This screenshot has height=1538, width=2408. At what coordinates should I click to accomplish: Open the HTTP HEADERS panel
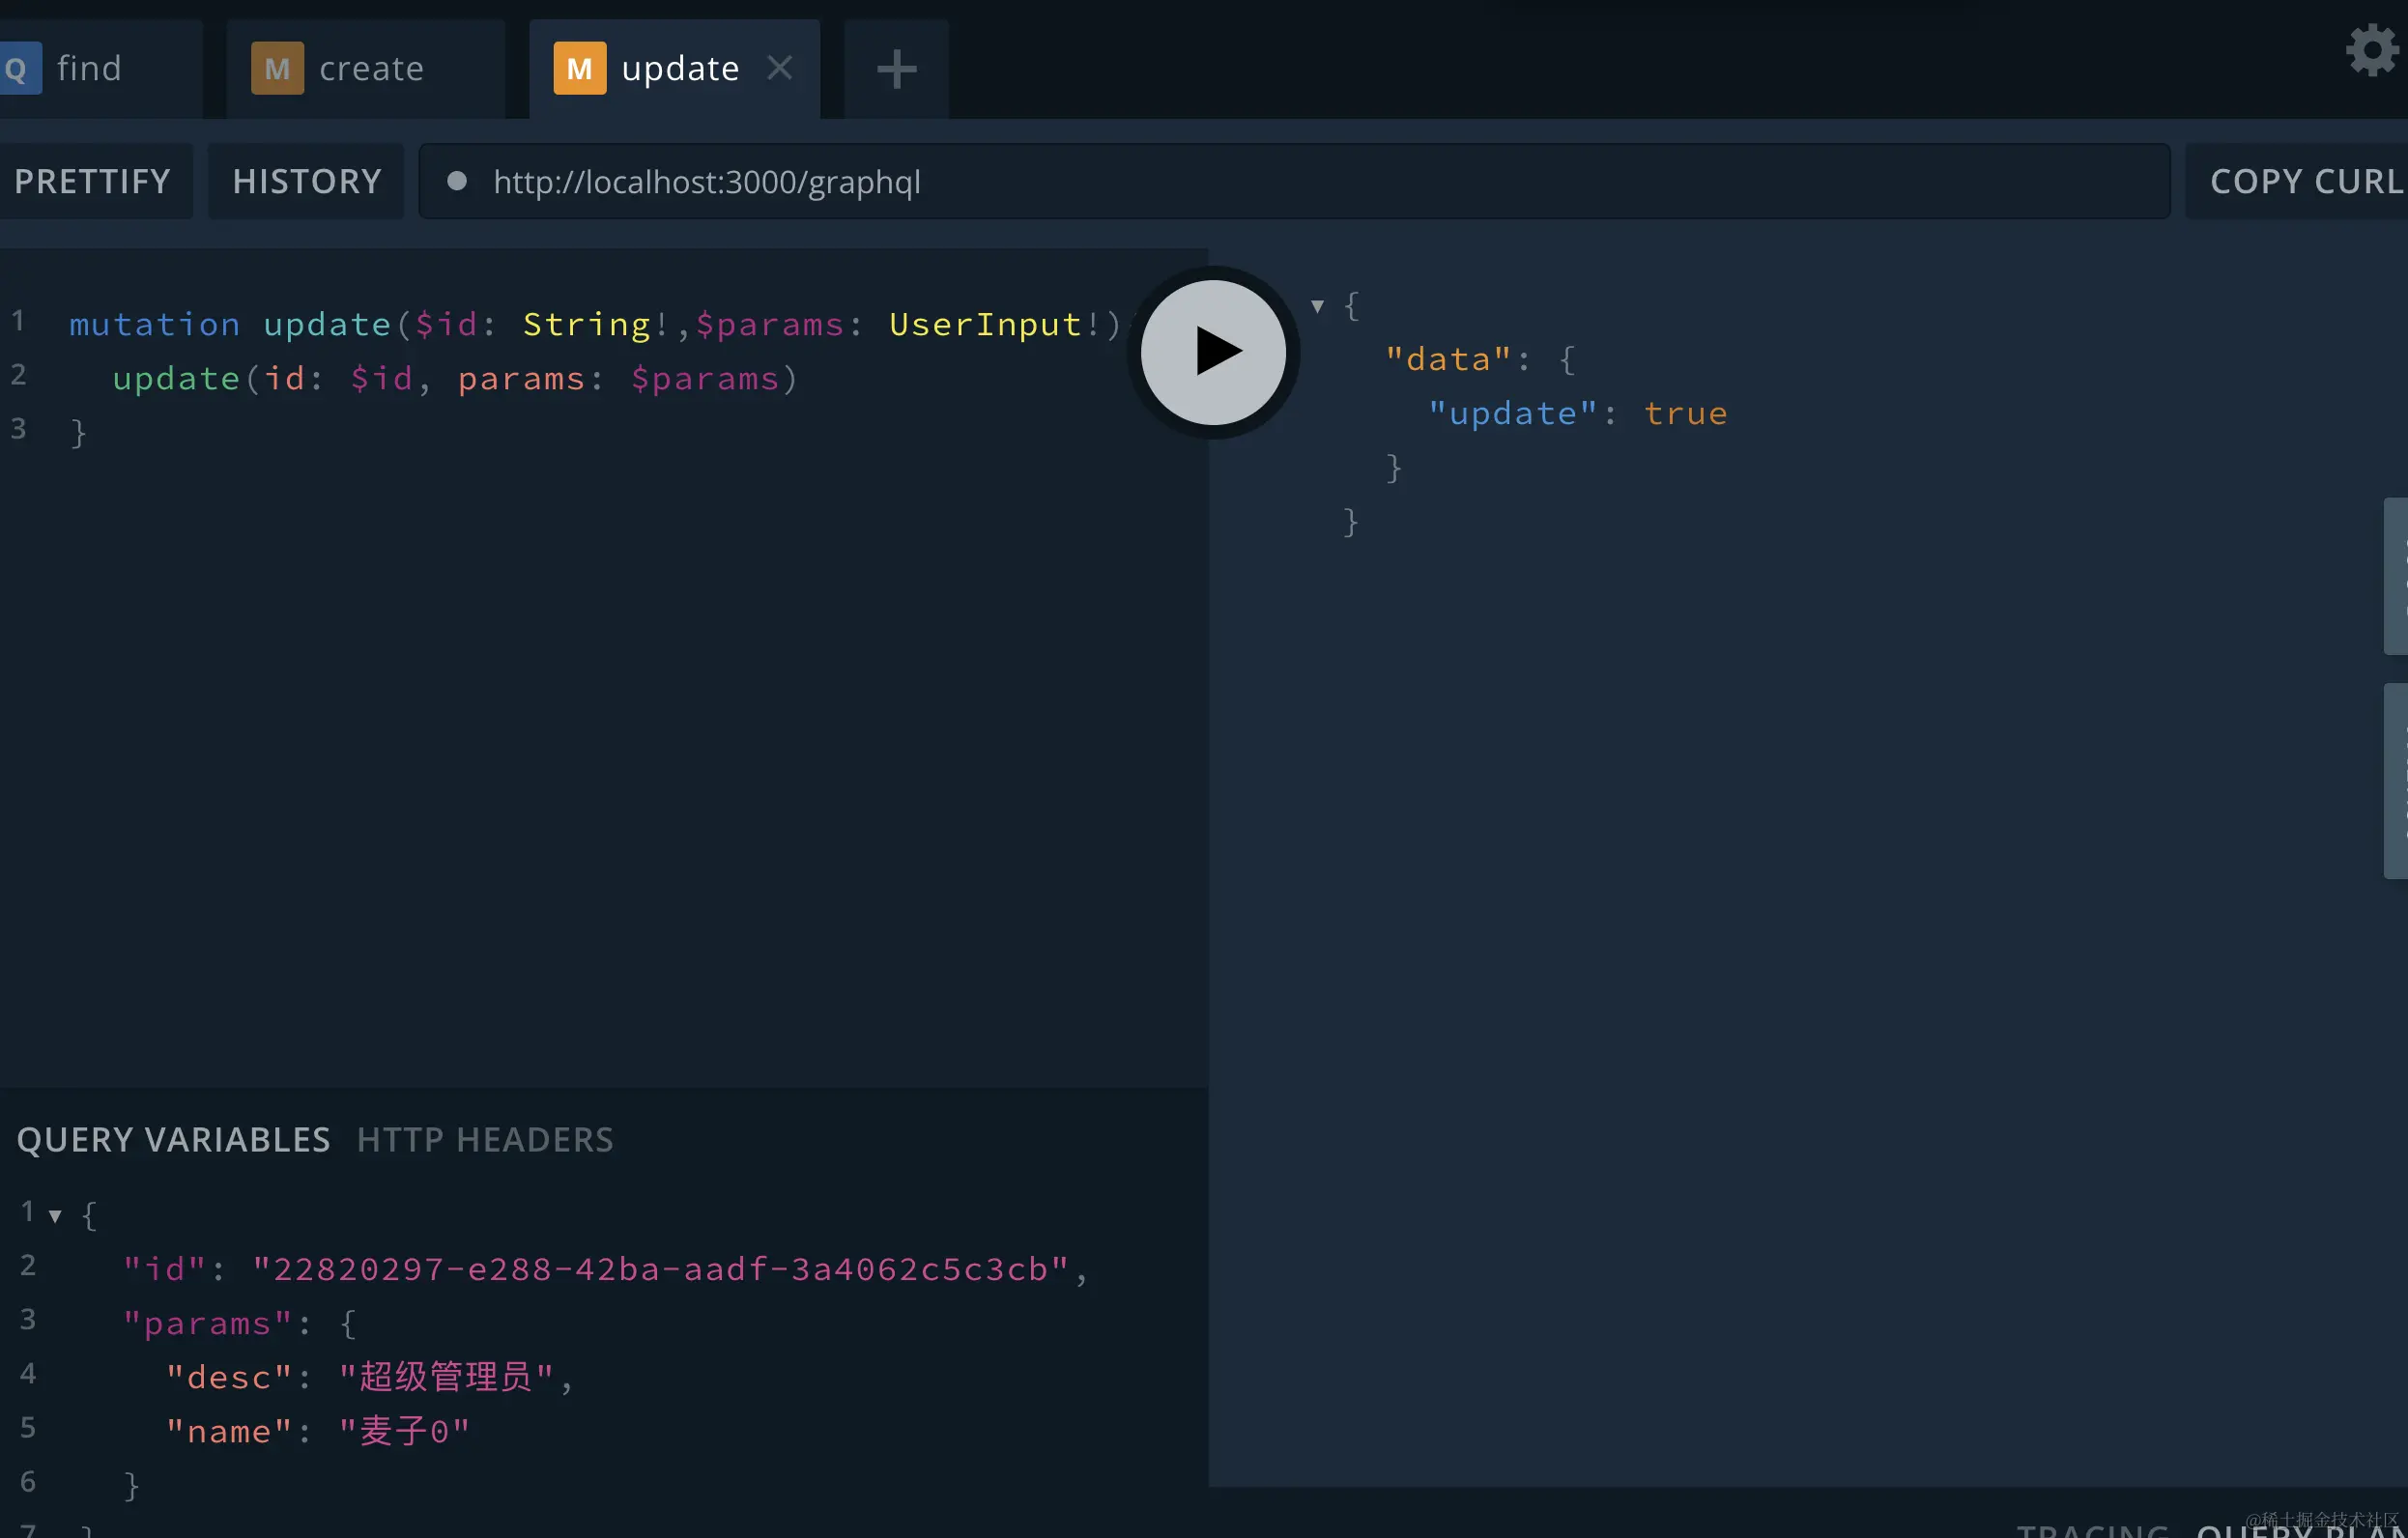point(485,1139)
